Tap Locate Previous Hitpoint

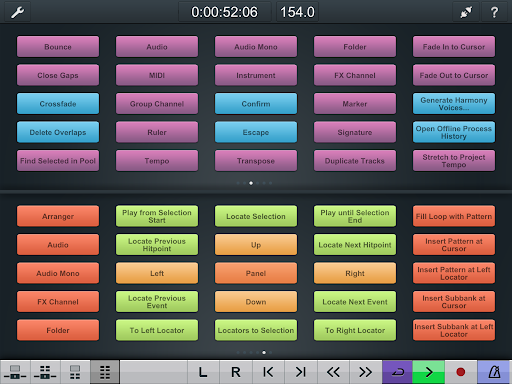[157, 245]
